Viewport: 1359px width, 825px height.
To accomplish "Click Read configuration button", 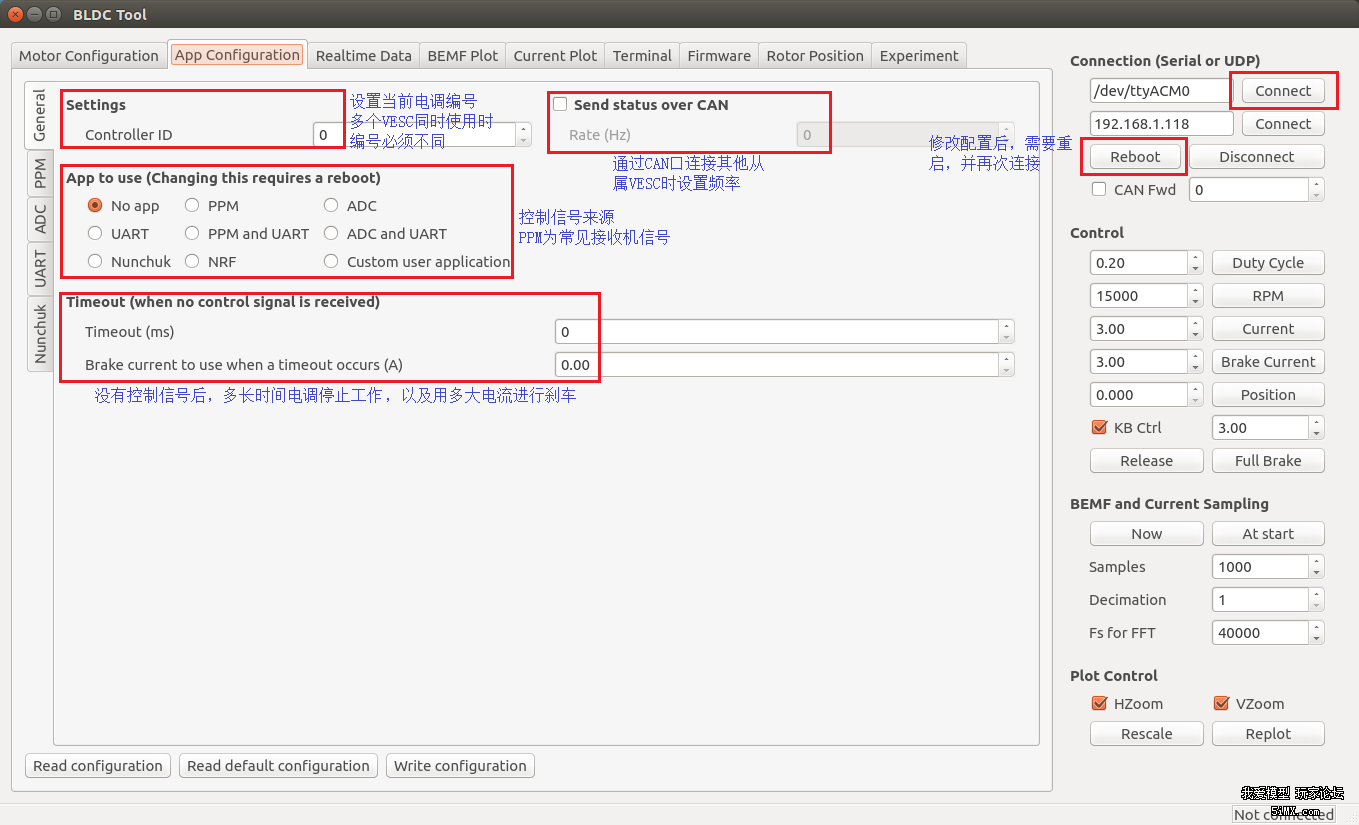I will click(98, 766).
